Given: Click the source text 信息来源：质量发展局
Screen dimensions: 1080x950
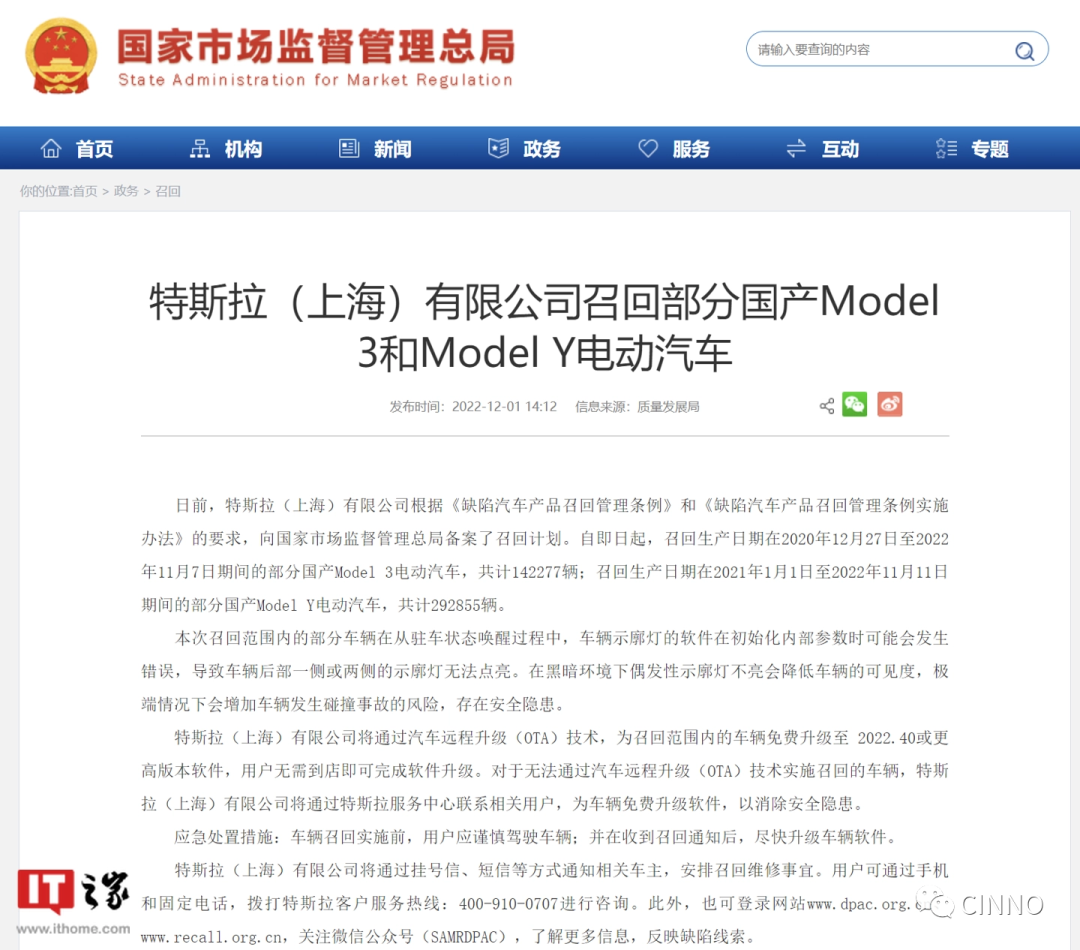Looking at the screenshot, I should (x=637, y=406).
